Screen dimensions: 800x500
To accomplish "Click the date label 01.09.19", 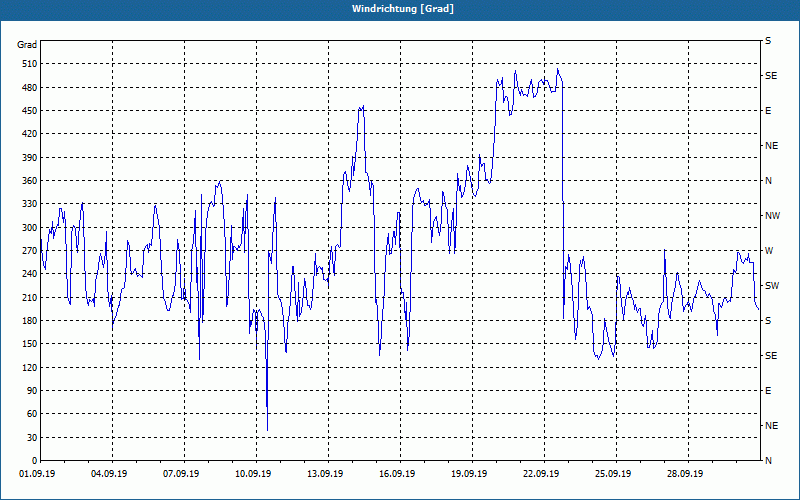I will (x=37, y=474).
